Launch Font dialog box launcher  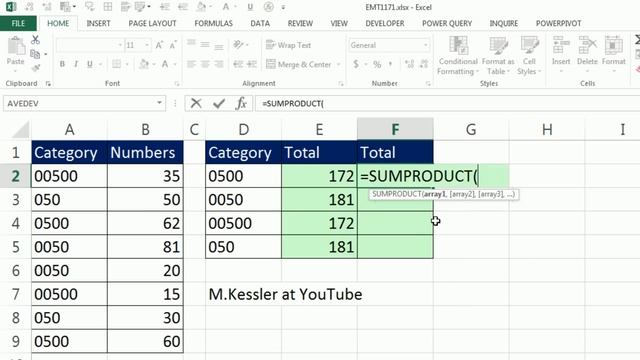coord(177,84)
